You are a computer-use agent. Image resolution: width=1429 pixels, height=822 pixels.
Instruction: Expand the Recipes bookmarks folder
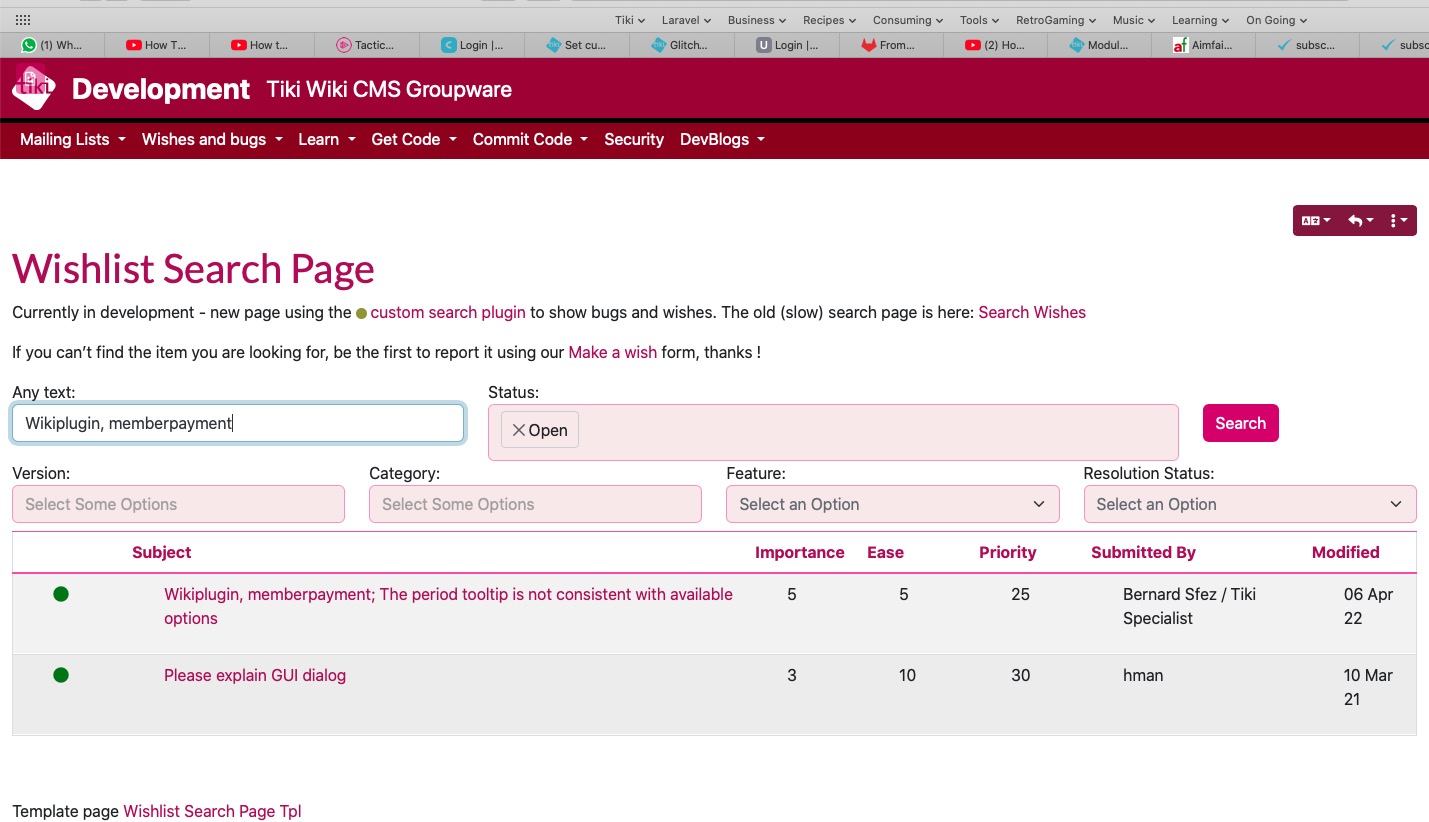pos(830,20)
